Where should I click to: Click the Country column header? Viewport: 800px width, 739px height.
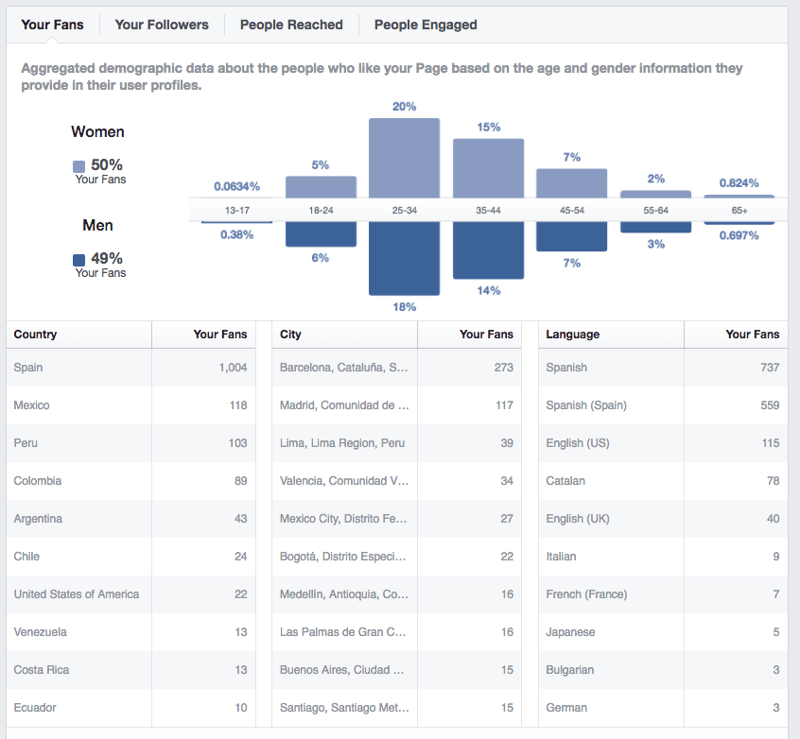36,335
